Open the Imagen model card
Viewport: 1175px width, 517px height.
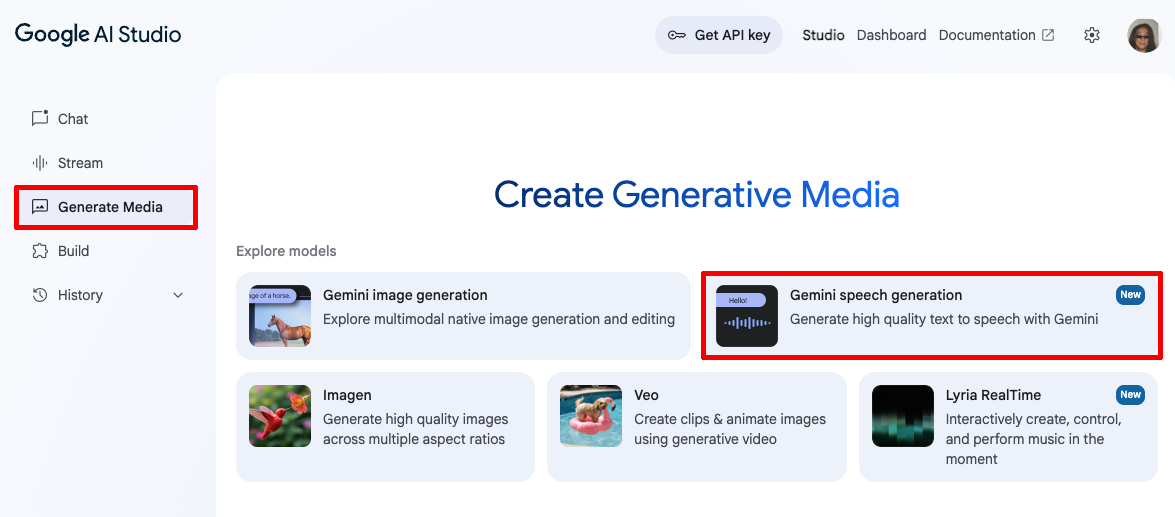385,427
